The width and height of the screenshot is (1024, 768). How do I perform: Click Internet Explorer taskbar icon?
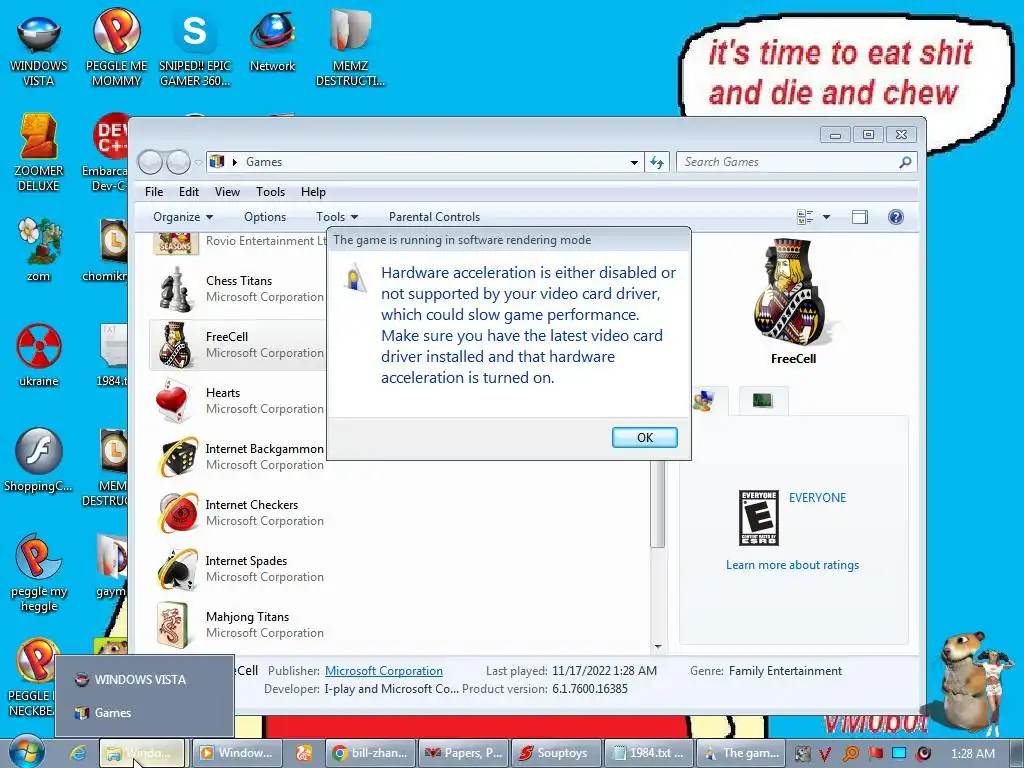point(78,753)
